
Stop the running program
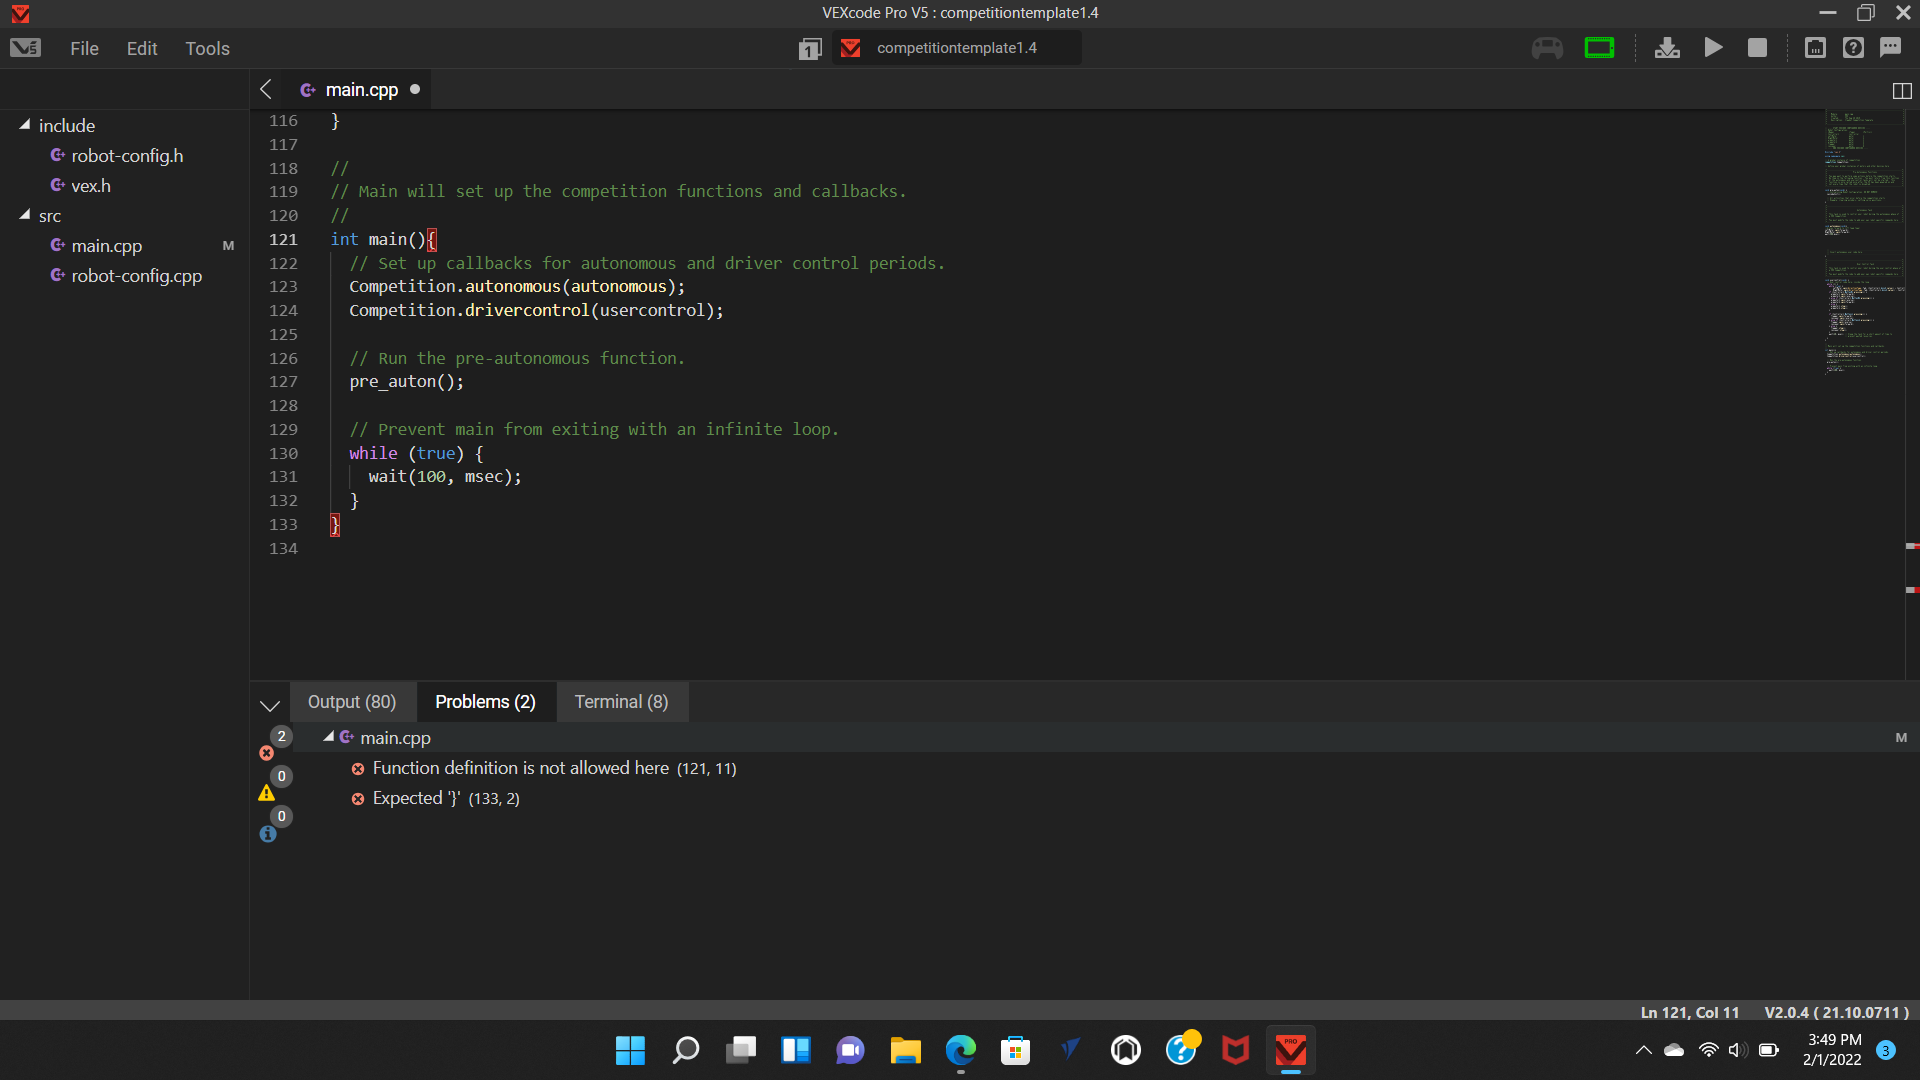(x=1757, y=48)
